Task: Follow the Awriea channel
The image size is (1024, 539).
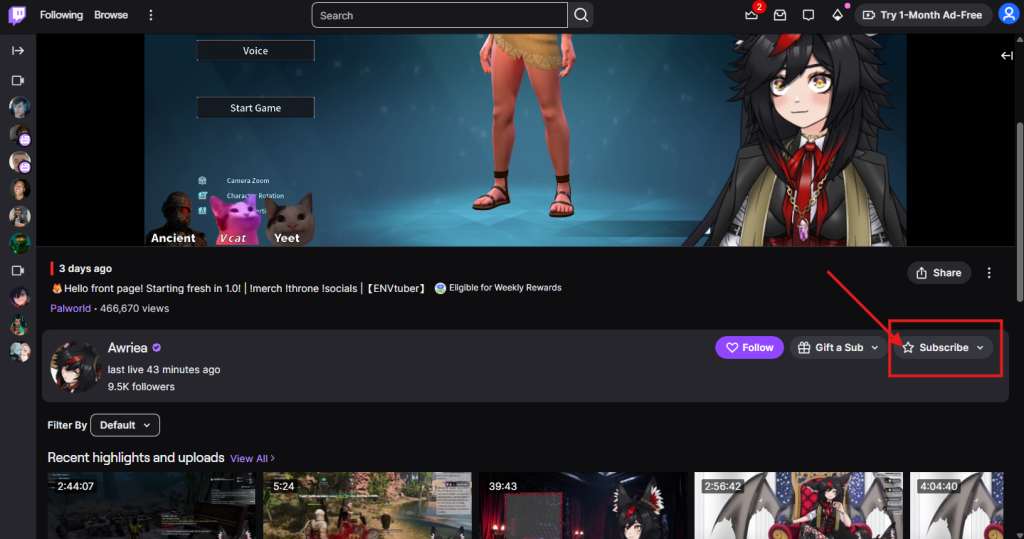Action: [x=749, y=348]
